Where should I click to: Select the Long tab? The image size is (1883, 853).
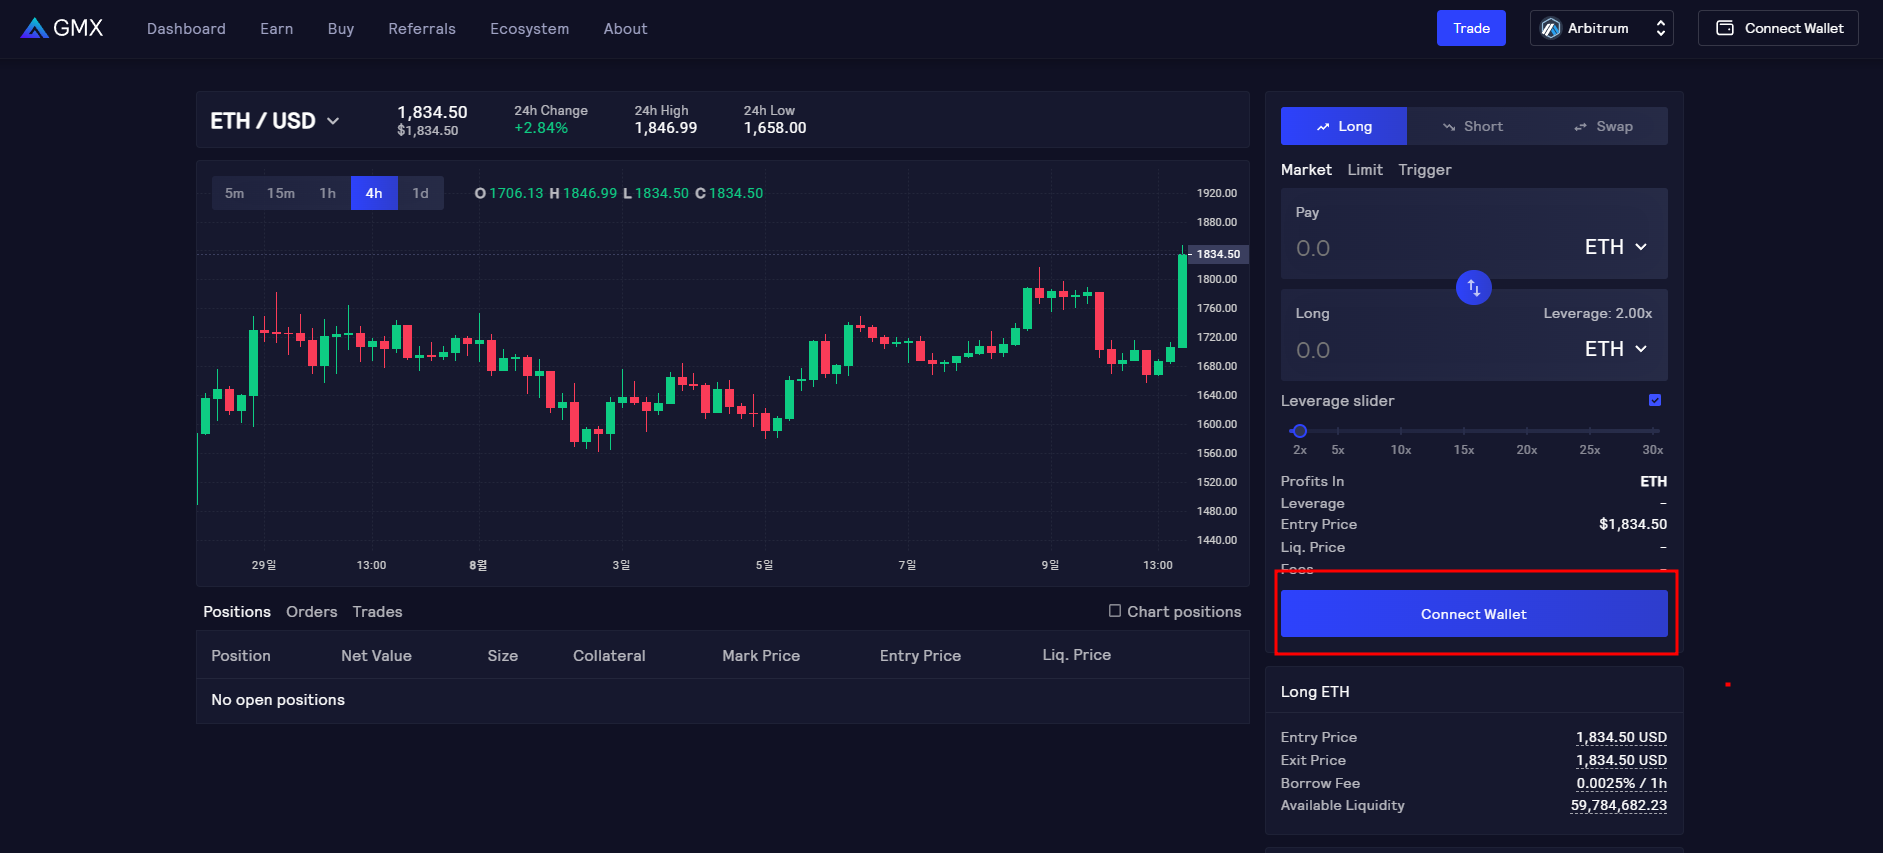[x=1344, y=126]
